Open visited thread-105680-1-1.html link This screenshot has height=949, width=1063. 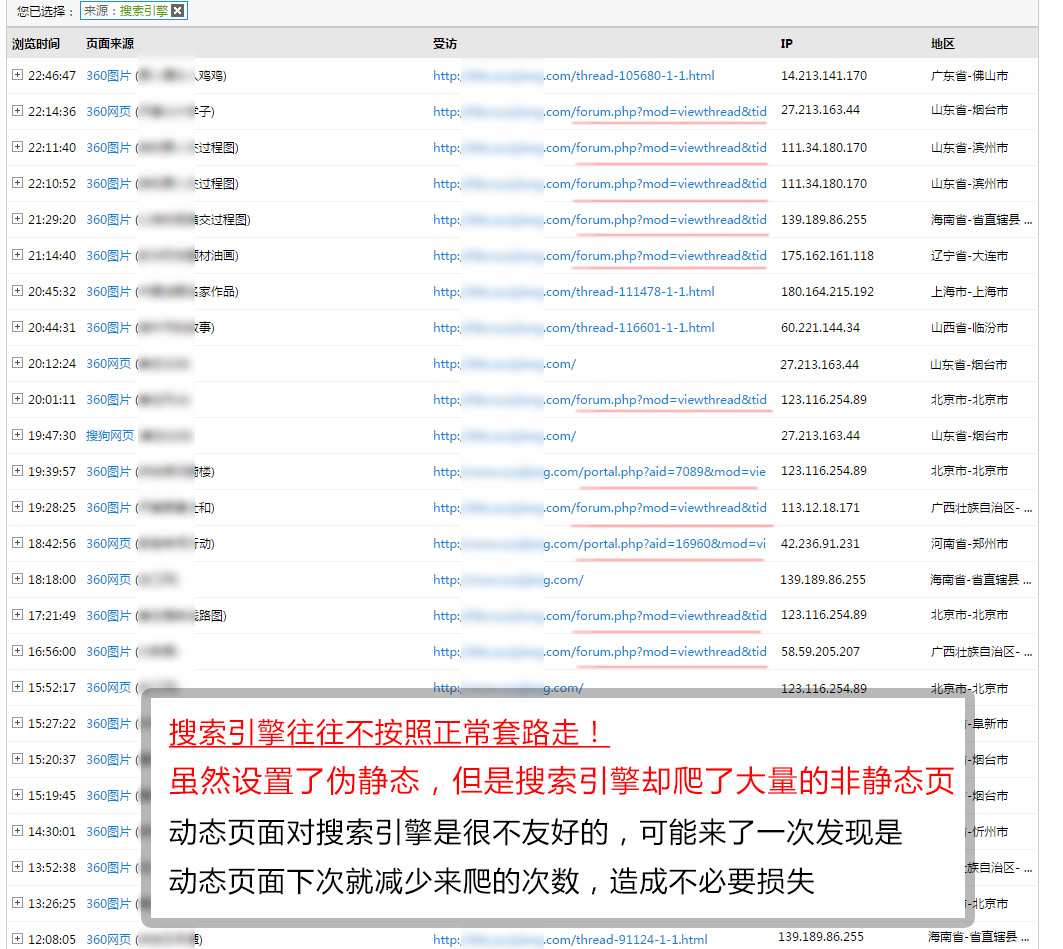(x=574, y=76)
